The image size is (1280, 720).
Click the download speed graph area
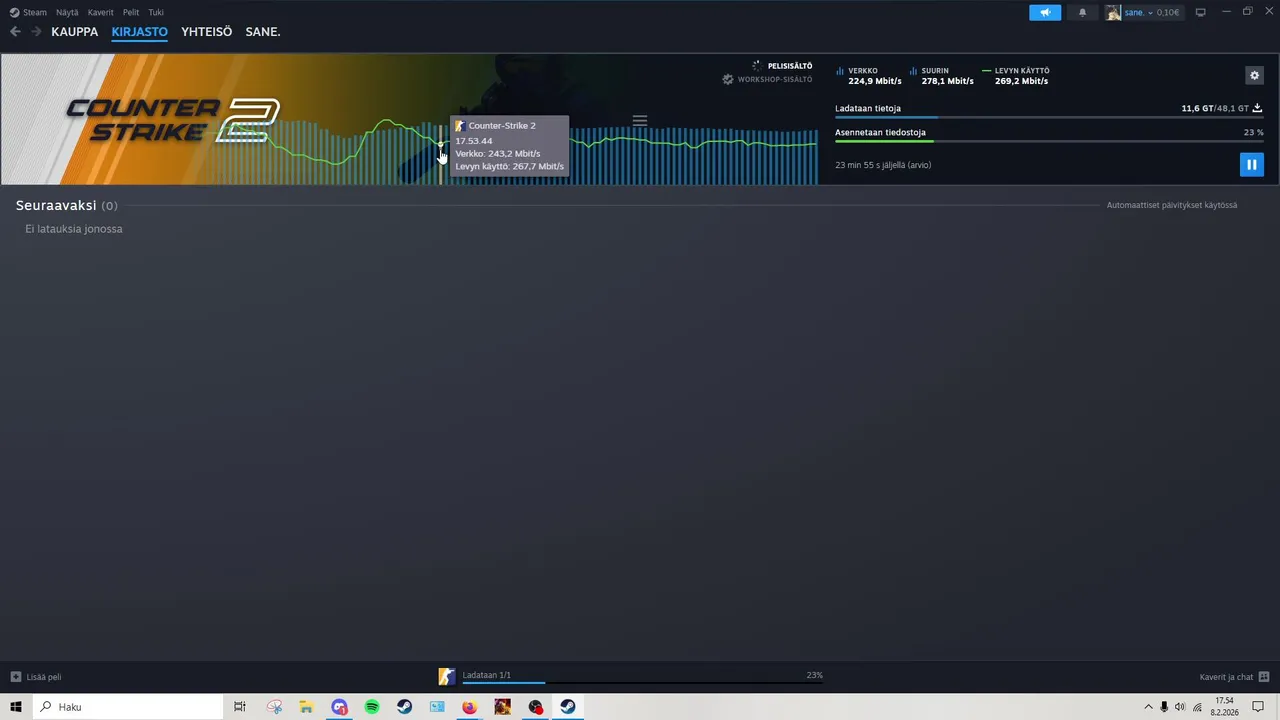click(517, 152)
